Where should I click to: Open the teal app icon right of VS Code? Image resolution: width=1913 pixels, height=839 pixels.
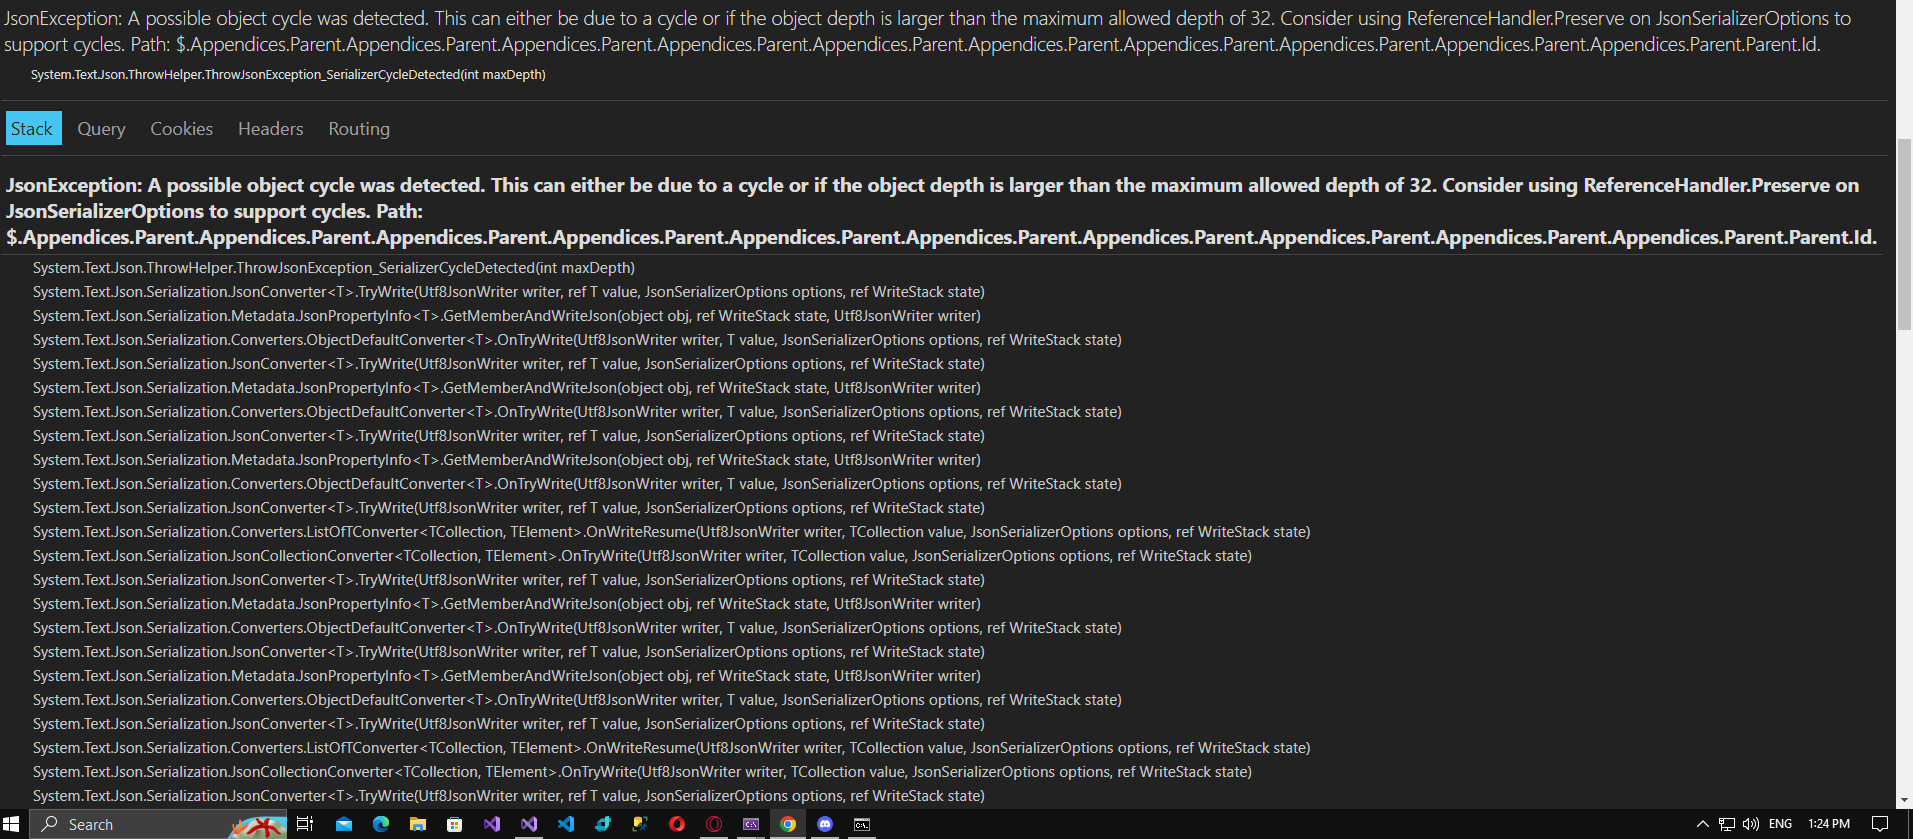coord(603,824)
